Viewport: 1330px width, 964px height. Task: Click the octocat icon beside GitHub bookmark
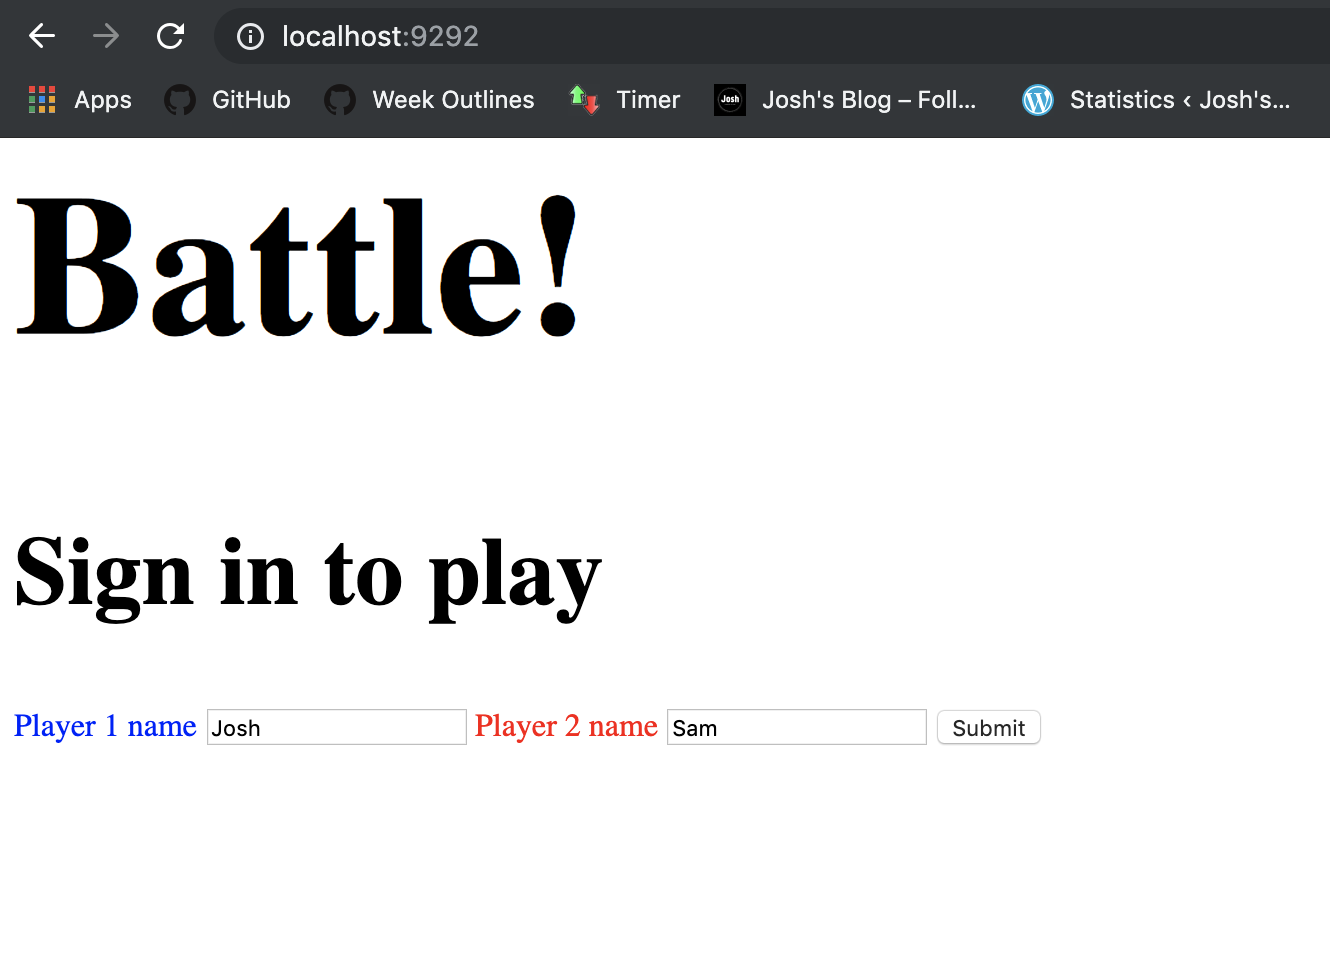pos(180,100)
